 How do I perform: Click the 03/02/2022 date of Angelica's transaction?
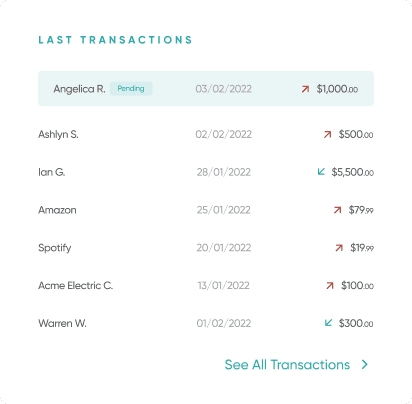tap(224, 89)
